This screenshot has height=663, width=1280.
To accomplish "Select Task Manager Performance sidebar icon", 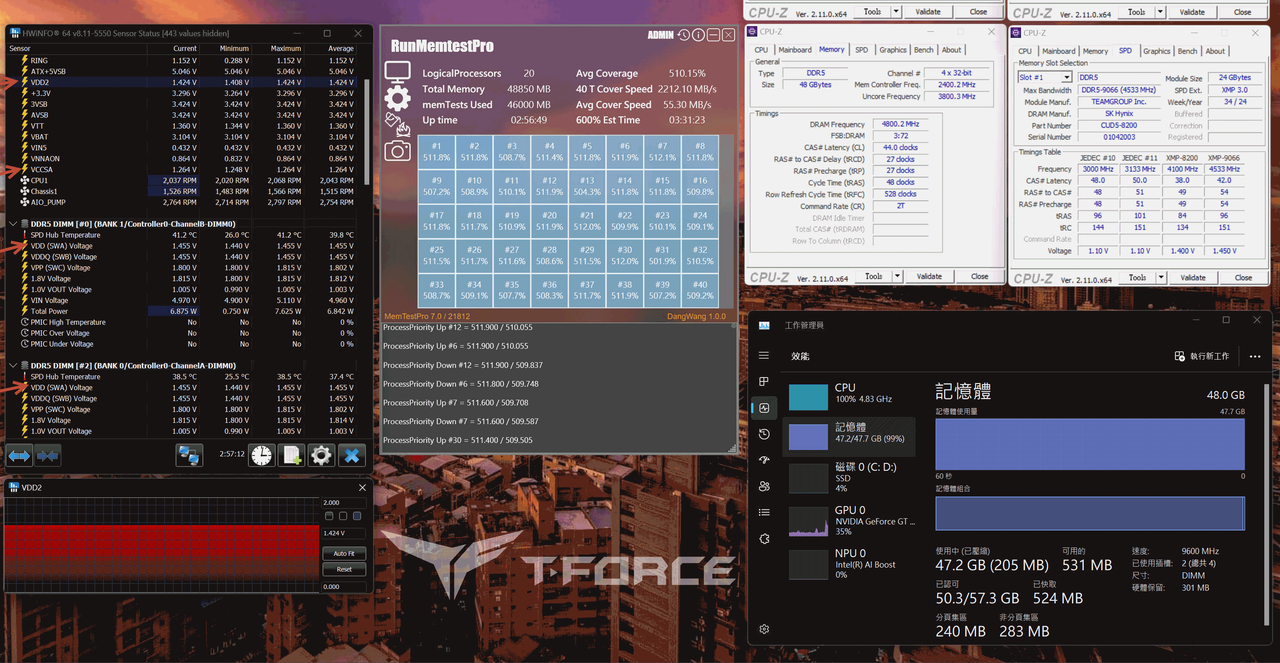I will point(764,408).
